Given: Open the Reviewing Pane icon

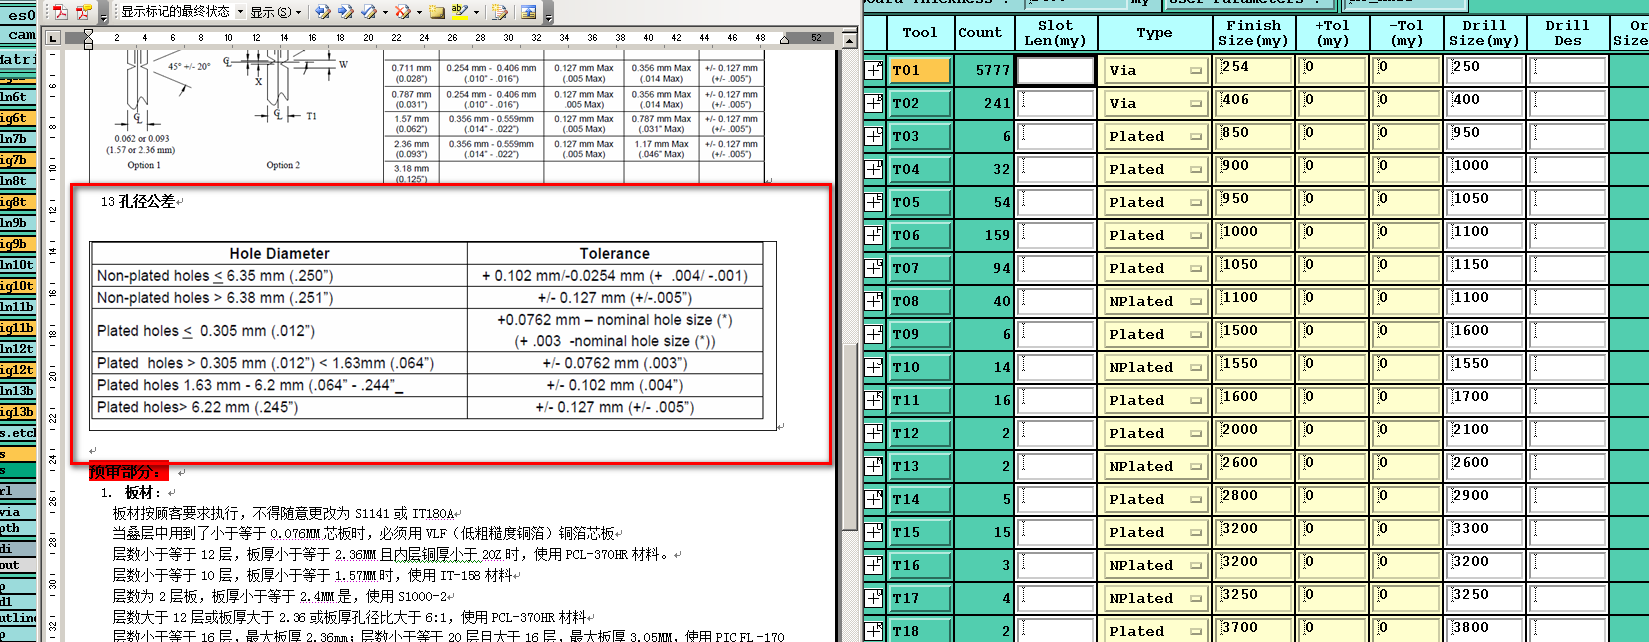Looking at the screenshot, I should click(528, 12).
